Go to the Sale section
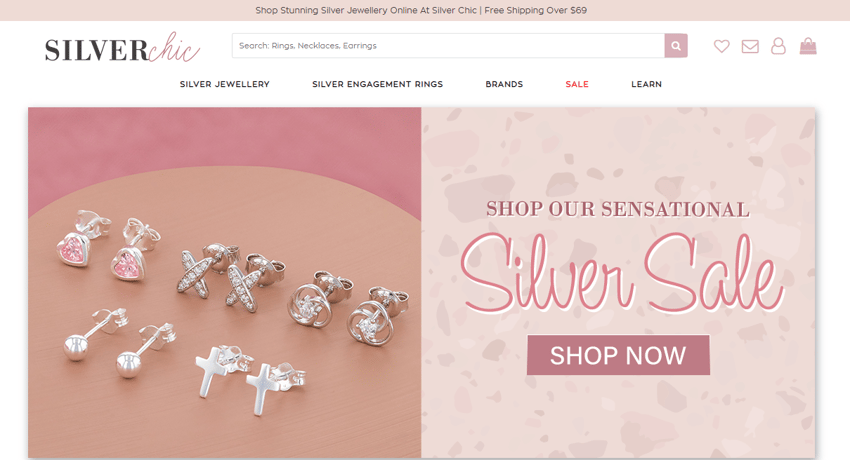Screen dimensions: 850x460 [577, 84]
